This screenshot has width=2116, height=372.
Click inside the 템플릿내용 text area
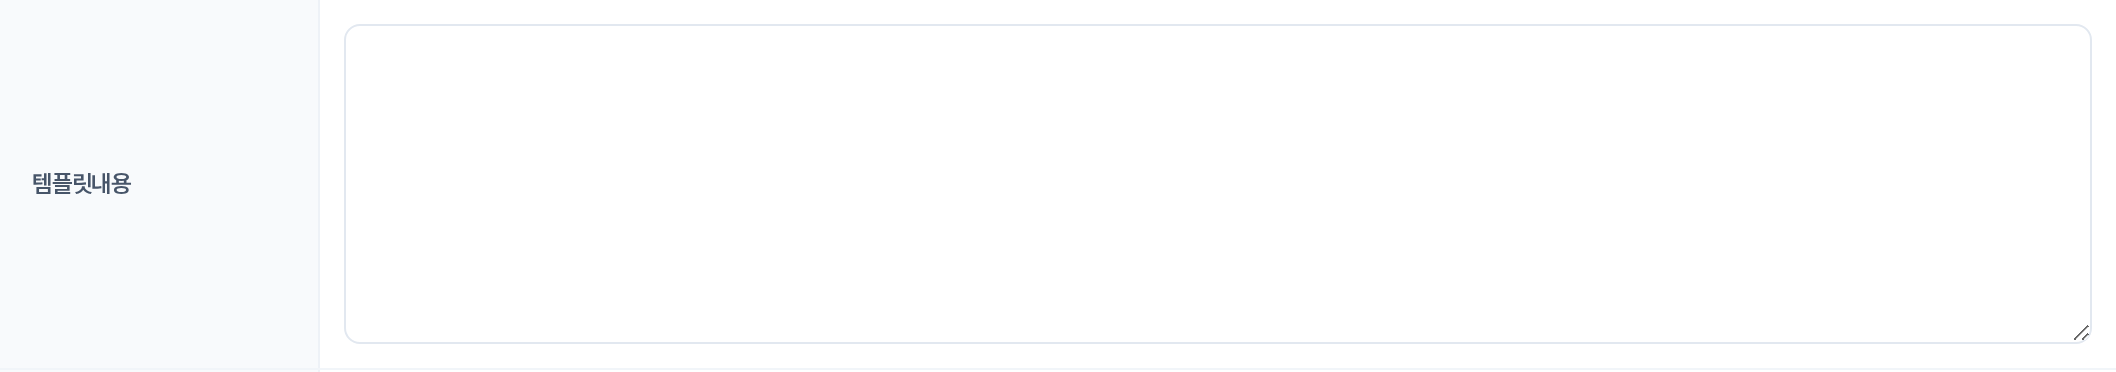point(1217,184)
